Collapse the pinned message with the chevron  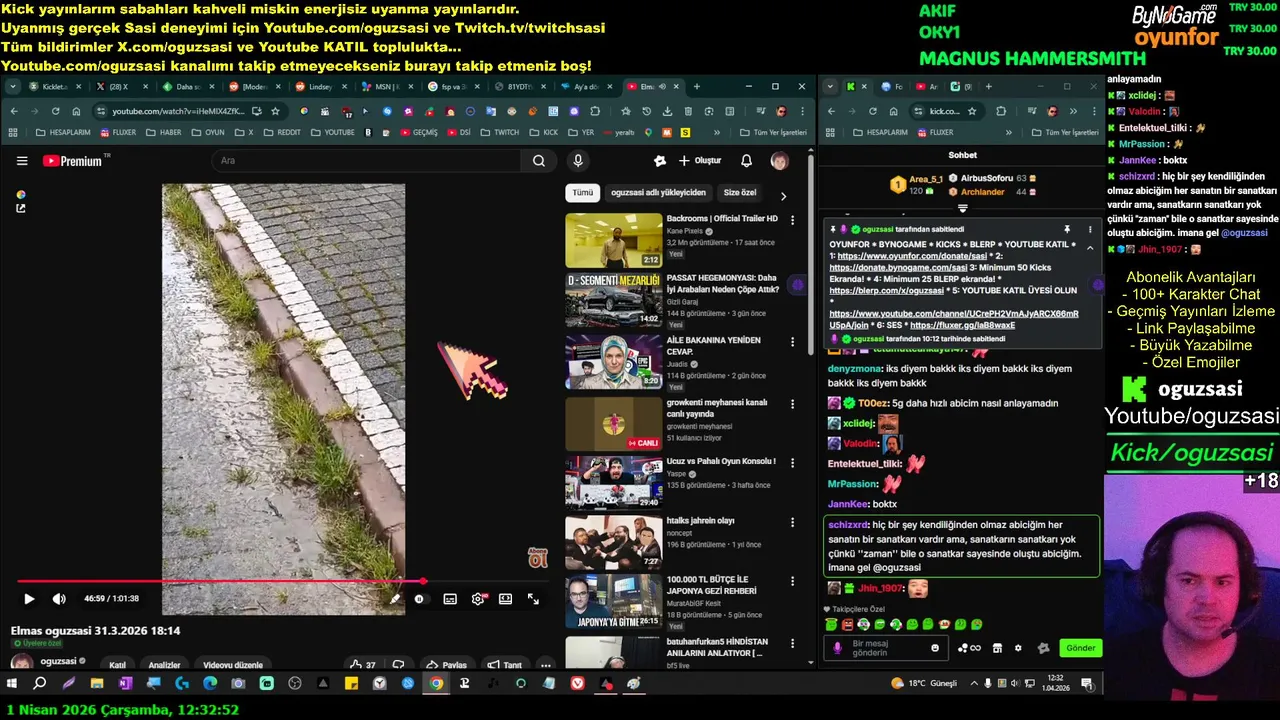point(1090,248)
